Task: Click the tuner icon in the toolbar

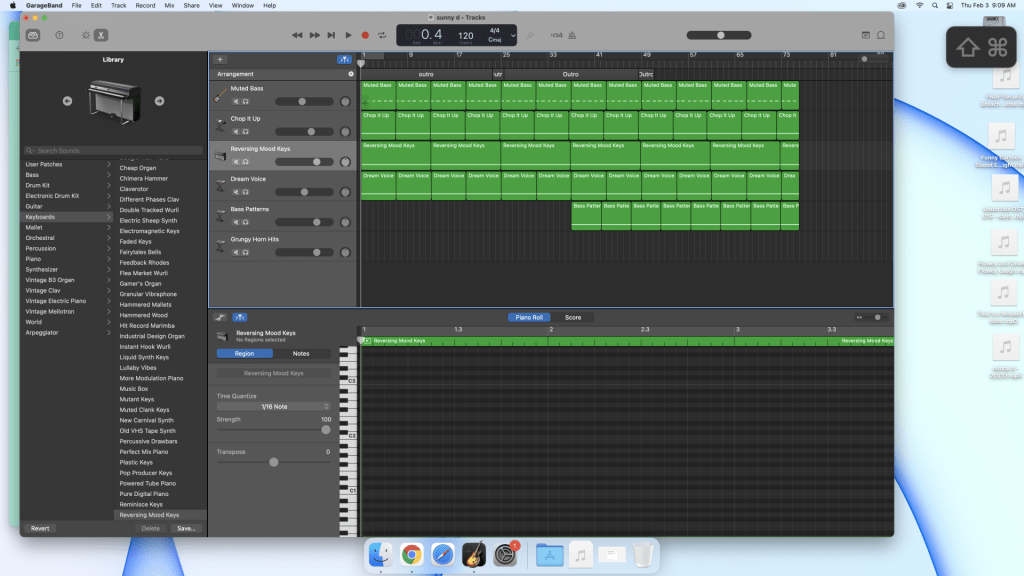Action: 530,35
